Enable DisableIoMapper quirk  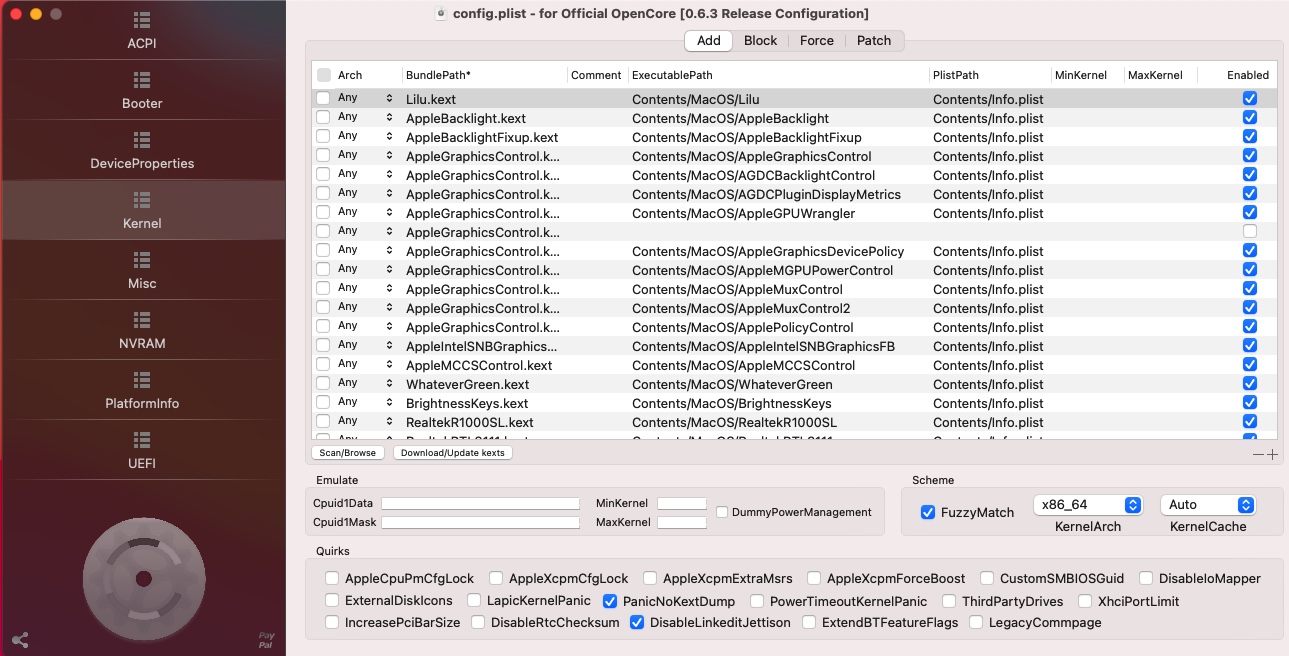tap(1146, 578)
